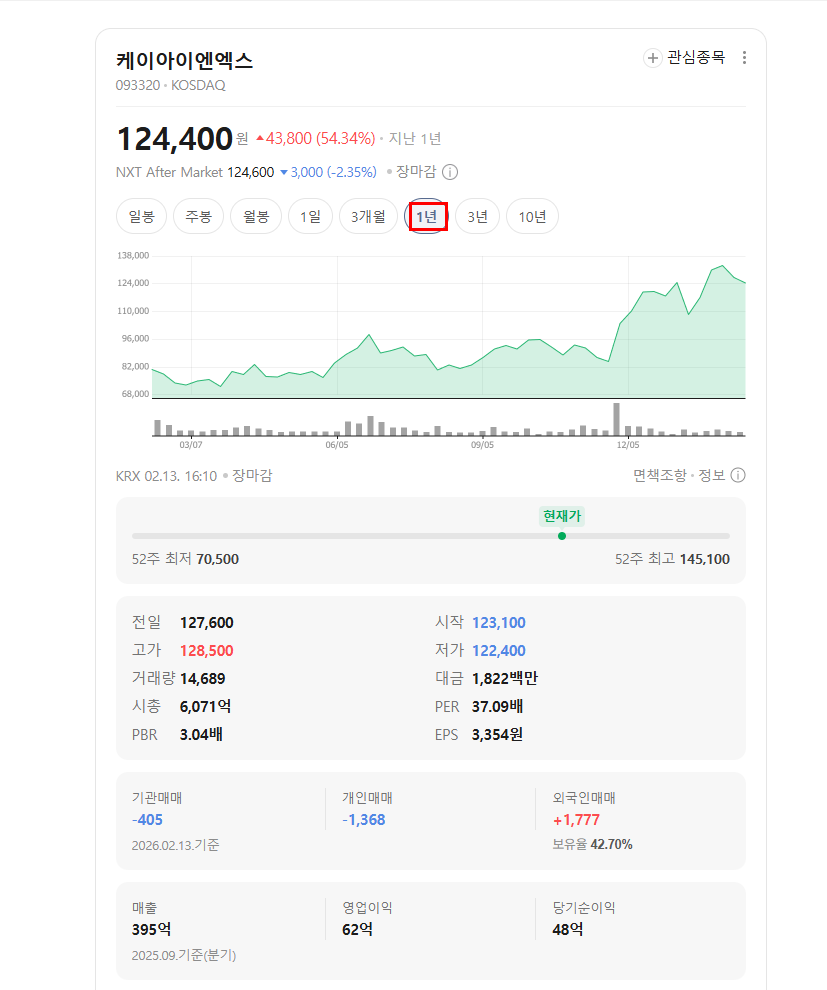Click the 영업이익 62억 figure
Viewport: 827px width, 990px height.
[357, 929]
